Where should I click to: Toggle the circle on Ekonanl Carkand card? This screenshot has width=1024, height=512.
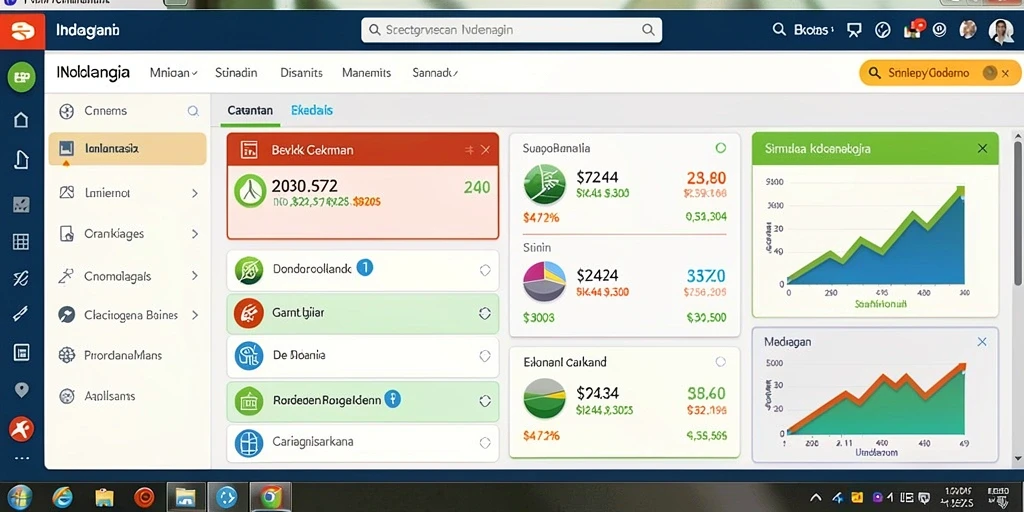(x=720, y=361)
